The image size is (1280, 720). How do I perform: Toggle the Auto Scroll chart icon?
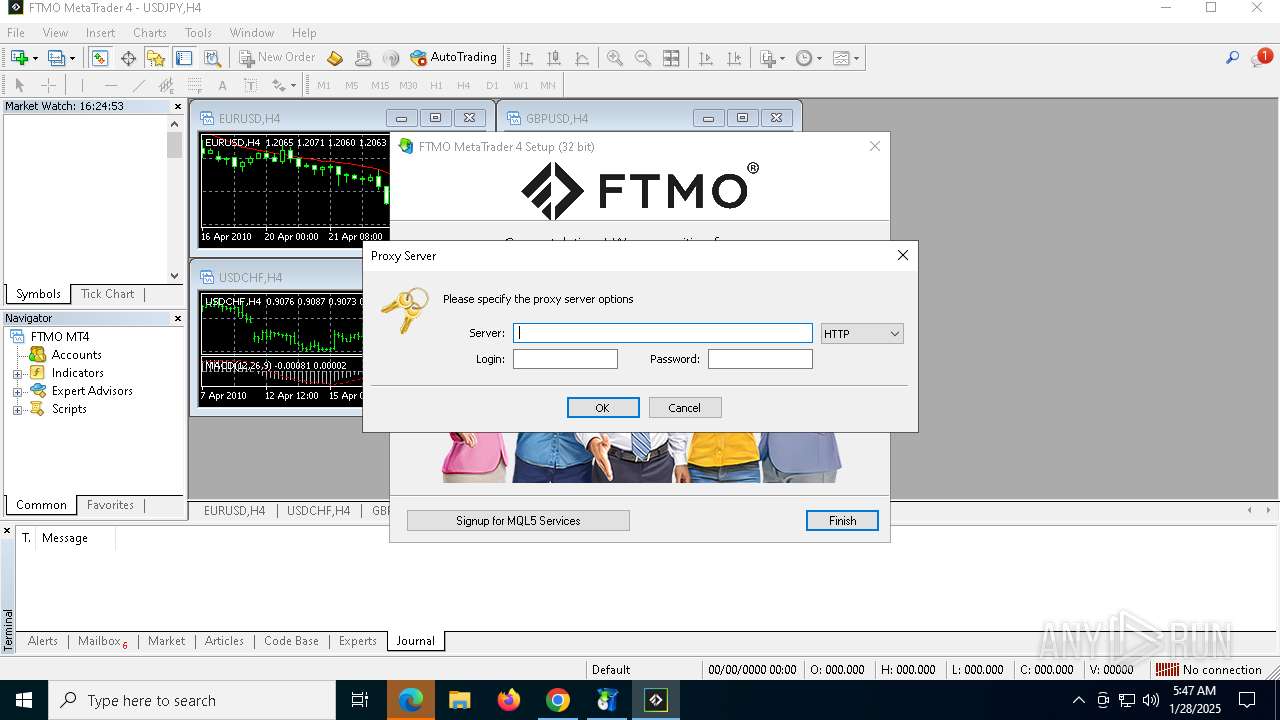[x=706, y=58]
